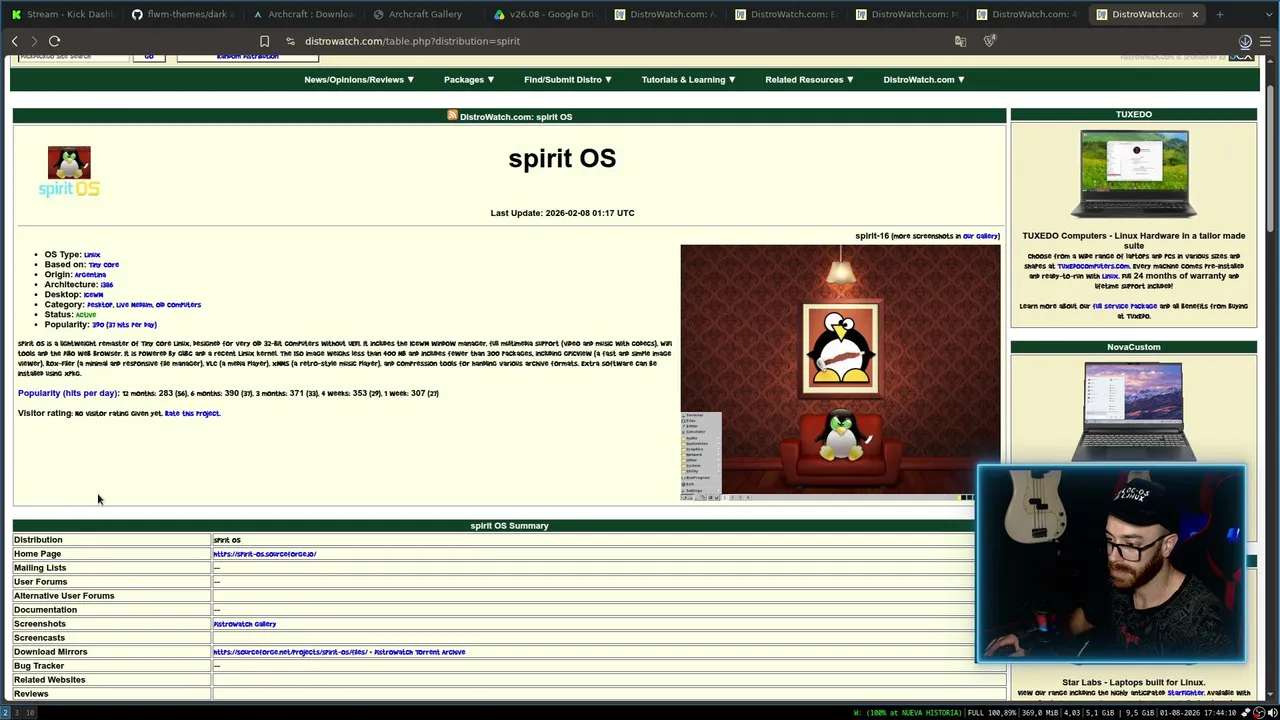Open the spirit-16 desktop screenshot thumbnail

pos(840,372)
